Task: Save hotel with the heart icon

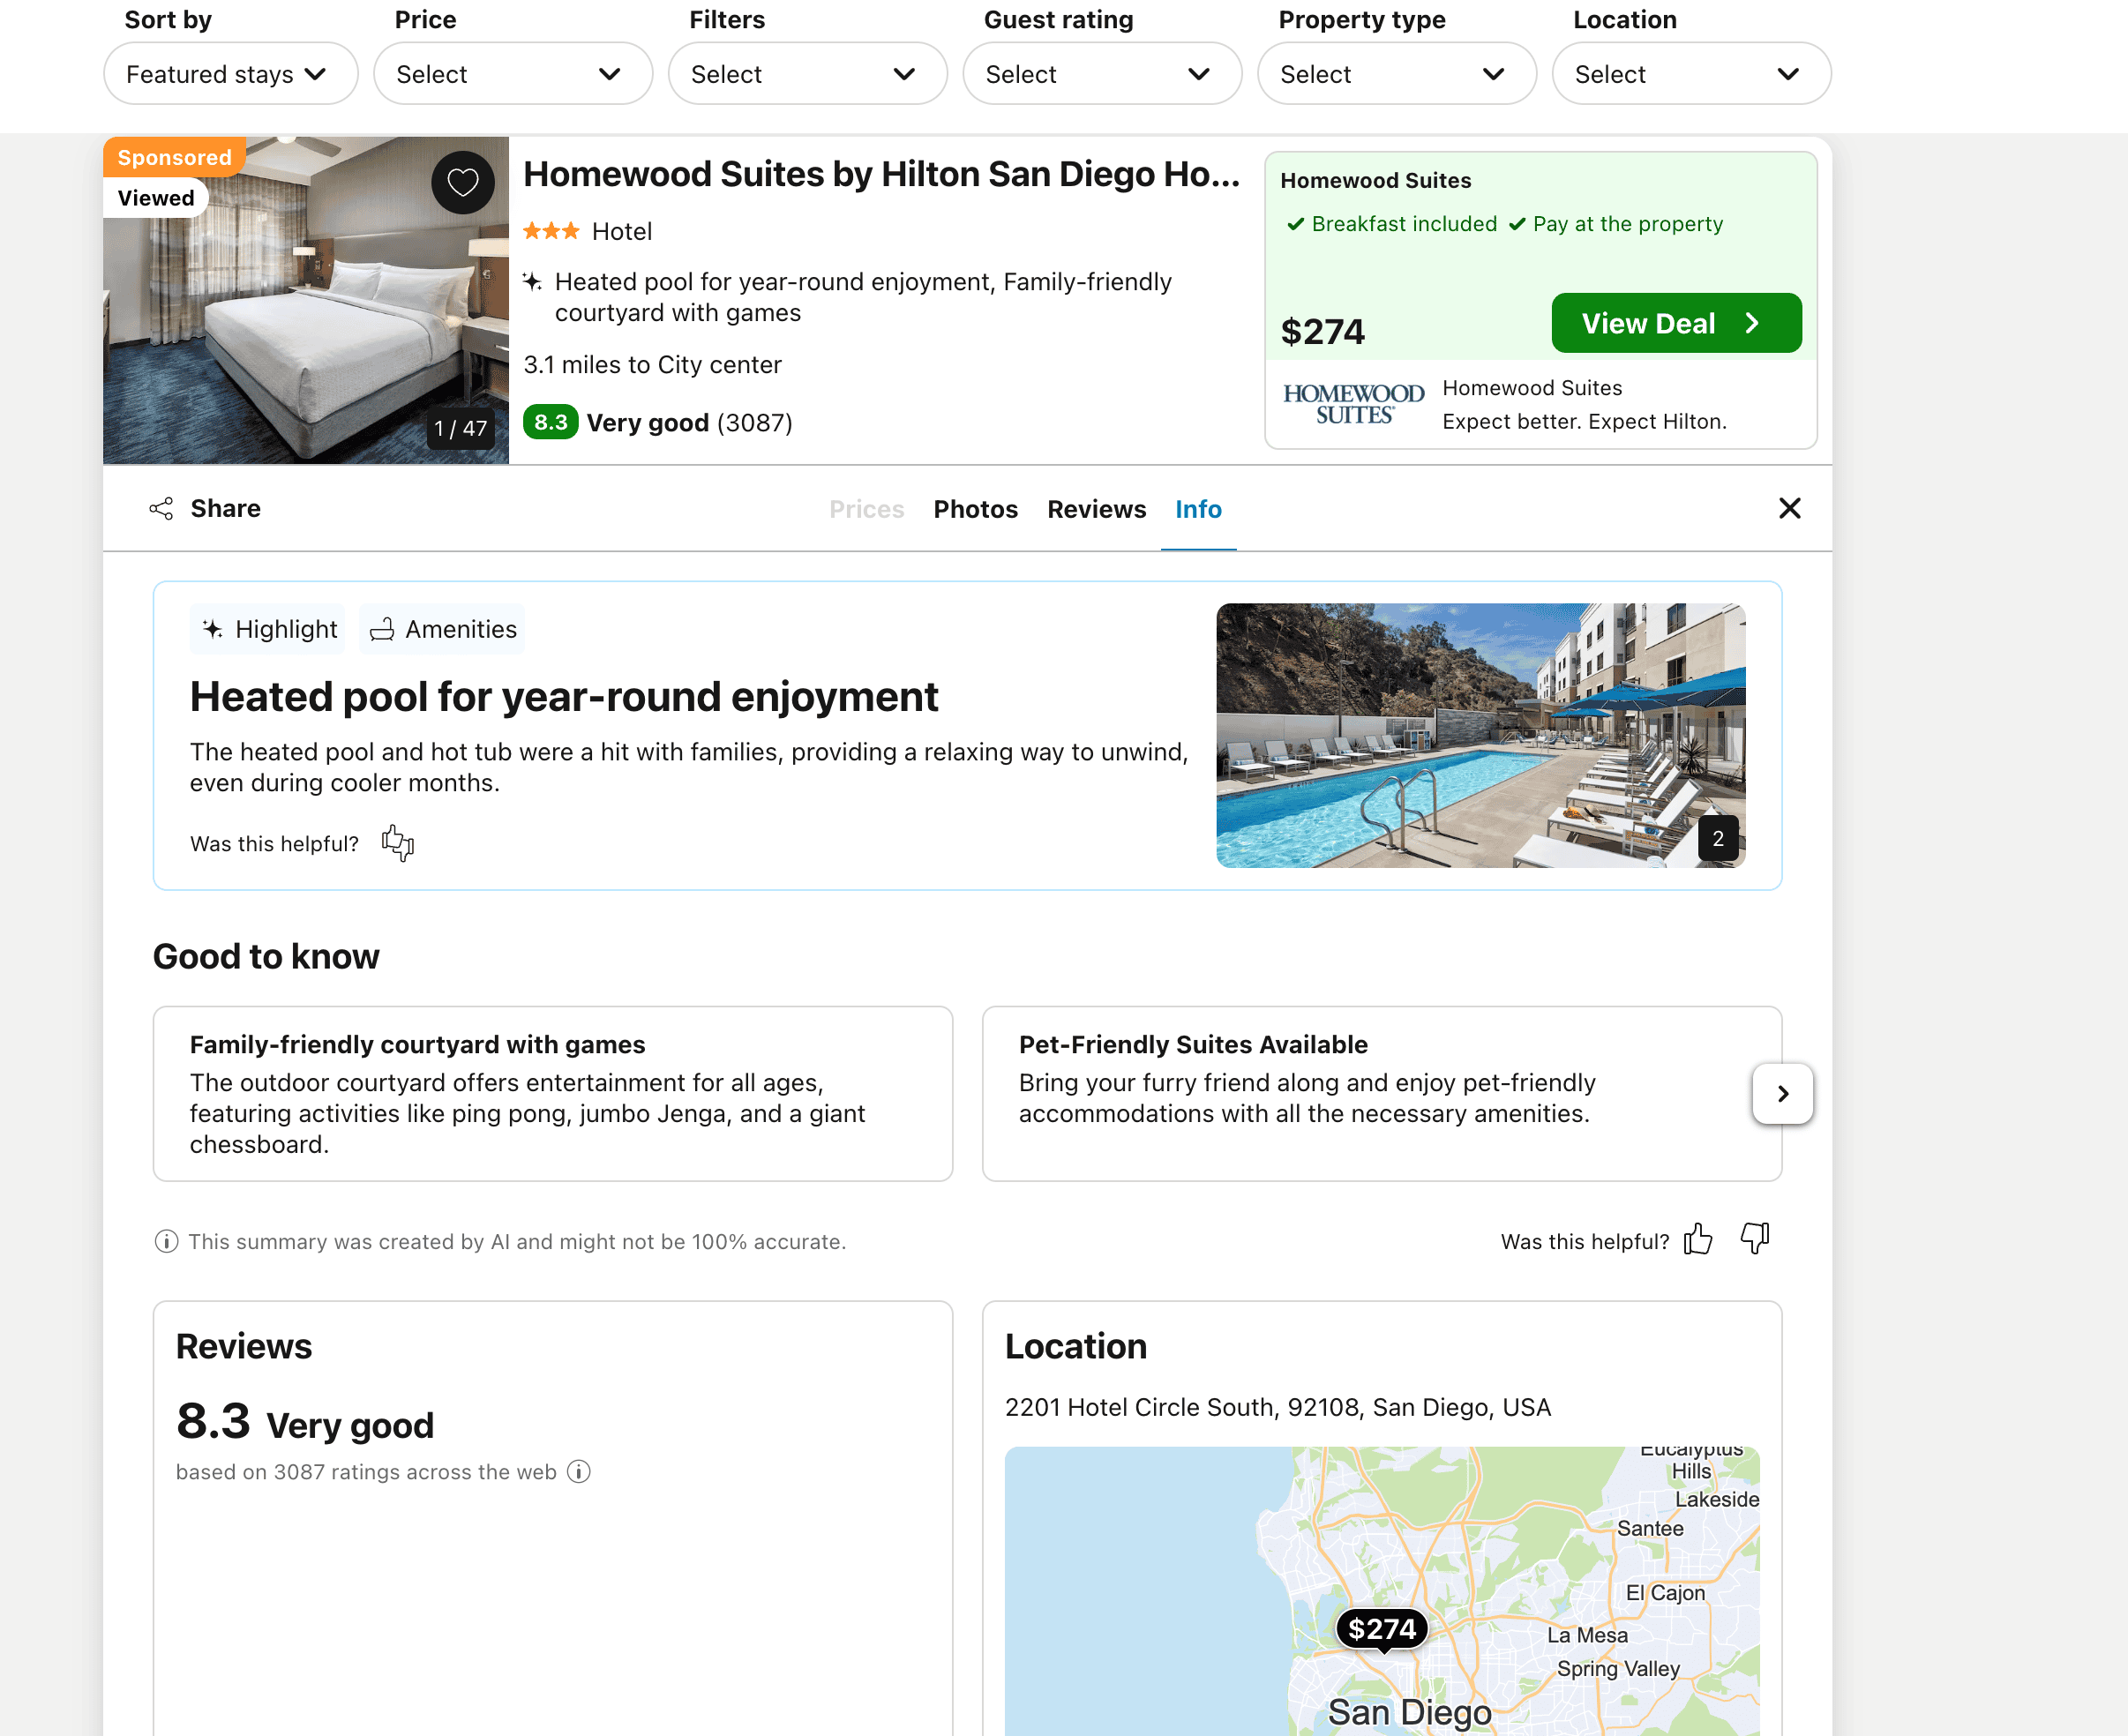Action: (462, 183)
